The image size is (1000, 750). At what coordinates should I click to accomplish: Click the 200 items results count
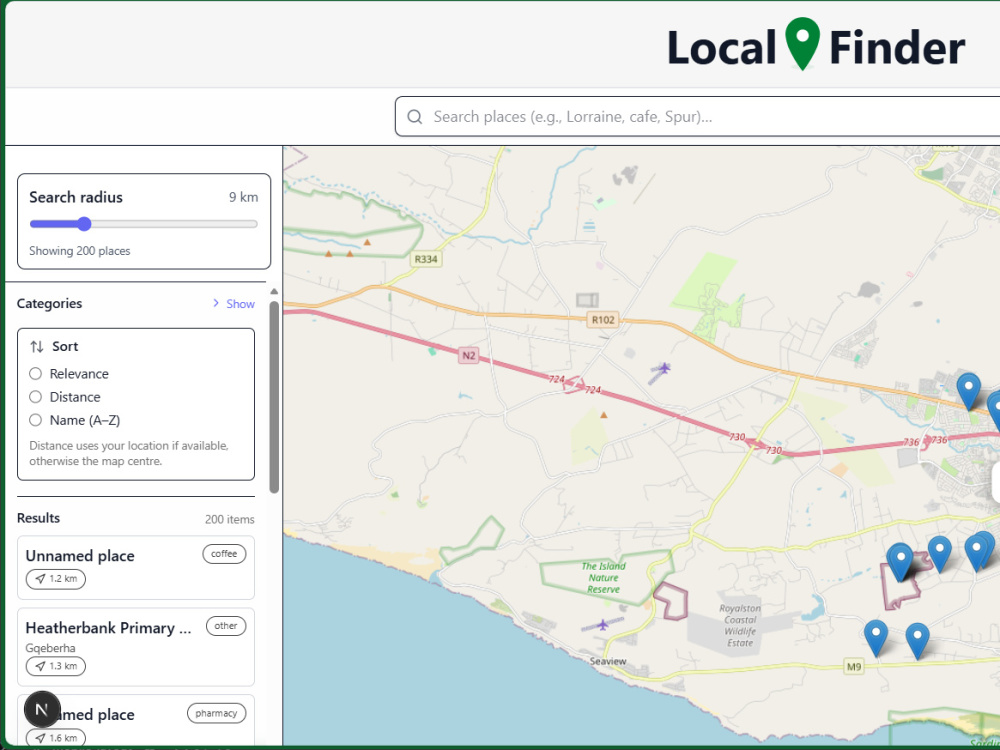pos(230,520)
